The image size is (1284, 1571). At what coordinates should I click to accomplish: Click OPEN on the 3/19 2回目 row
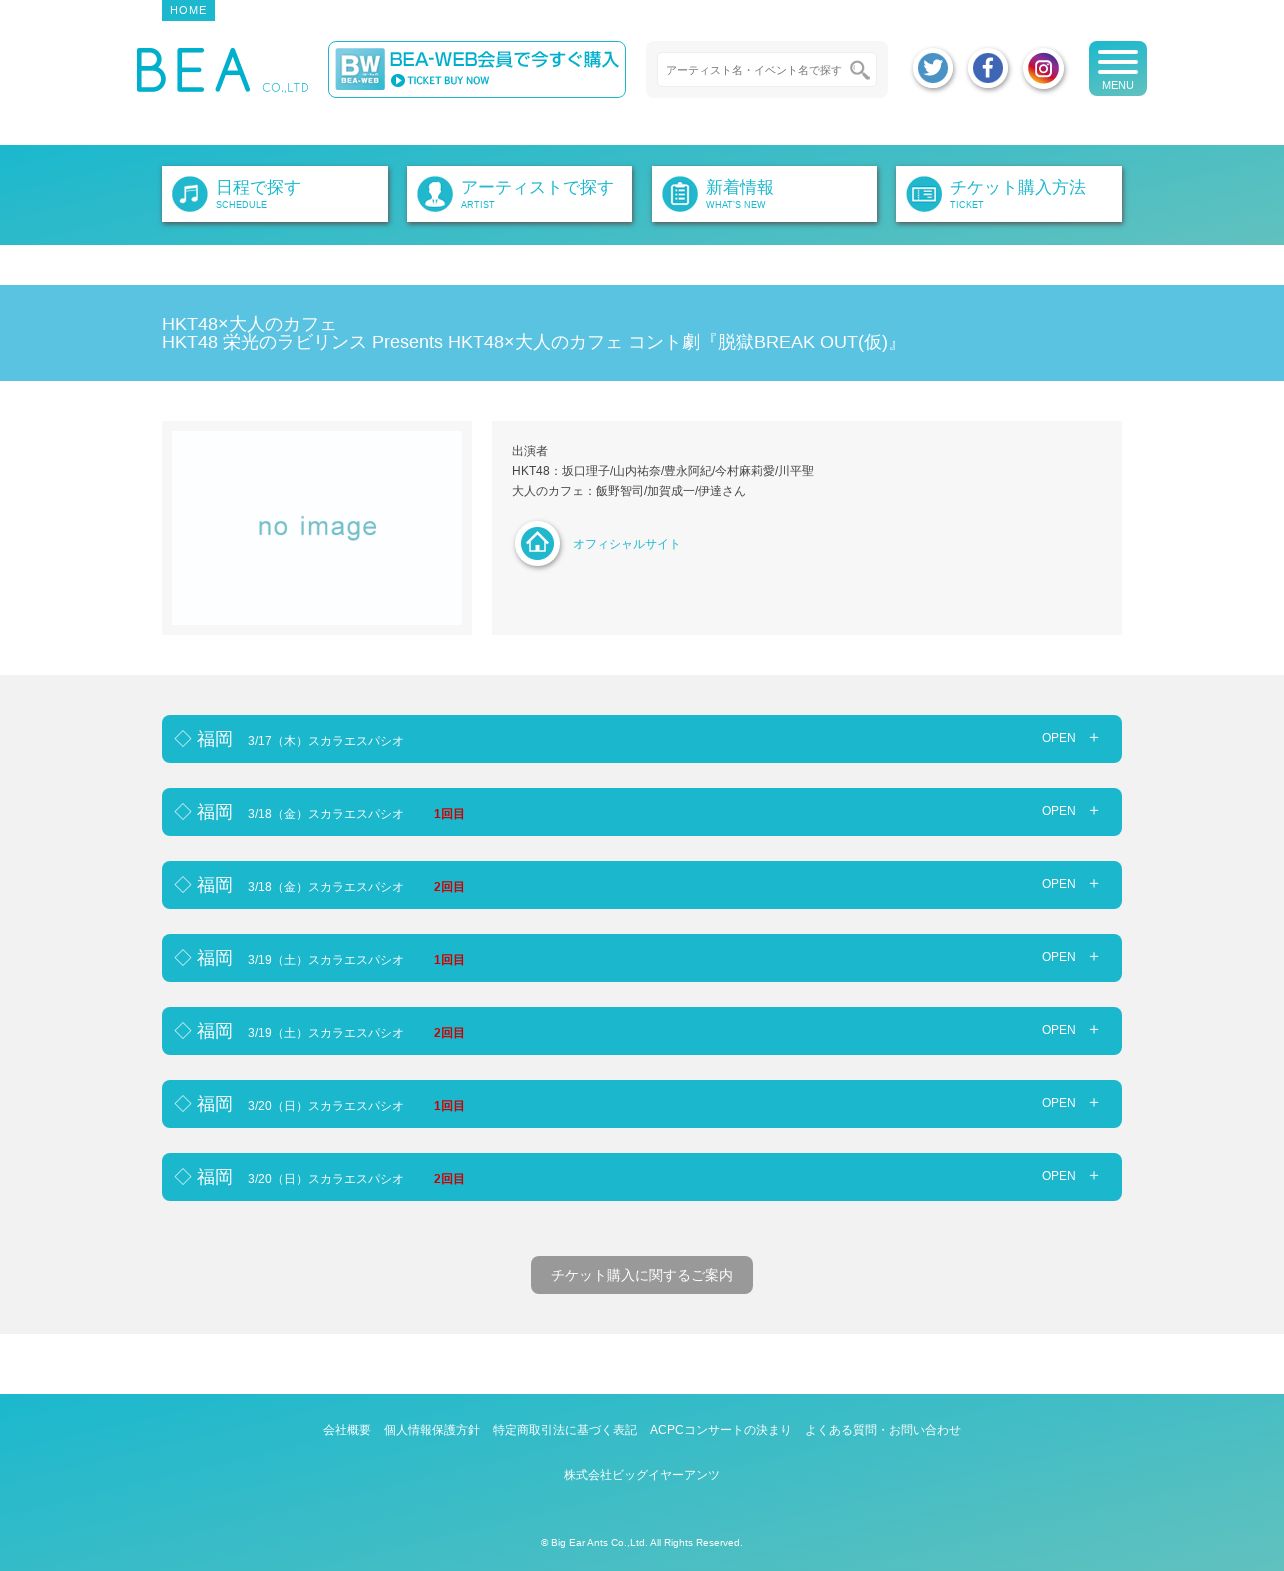[x=1058, y=1030]
